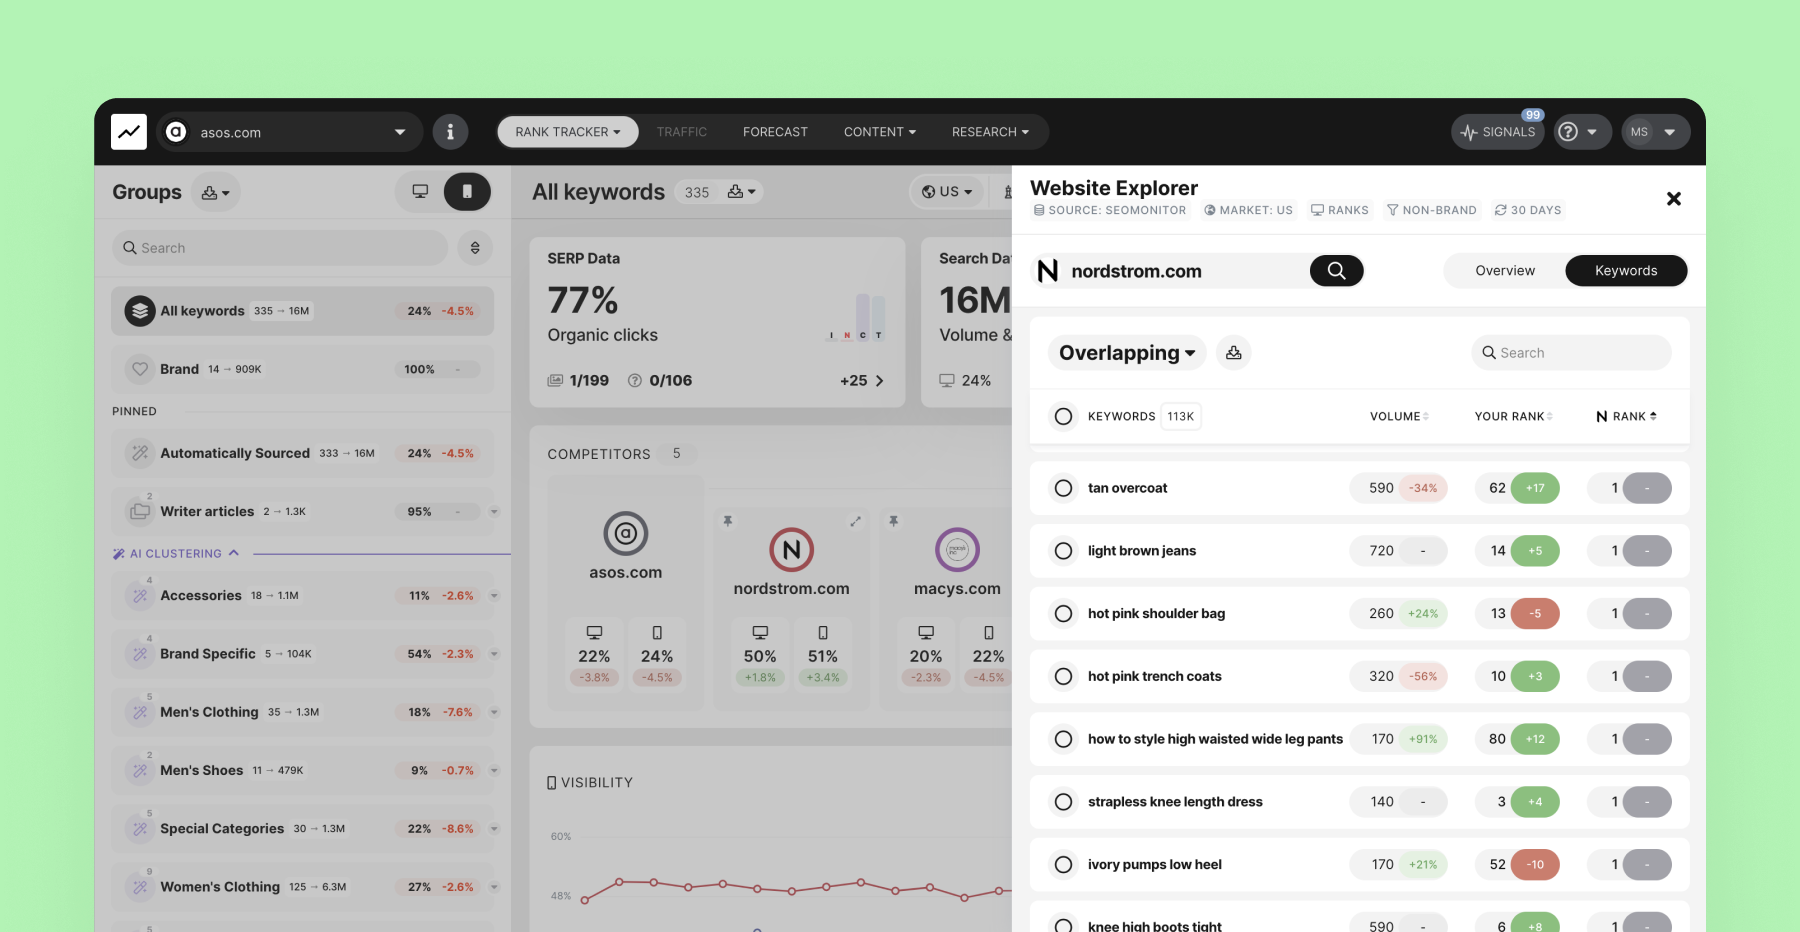Switch to the Traffic tab

[682, 131]
